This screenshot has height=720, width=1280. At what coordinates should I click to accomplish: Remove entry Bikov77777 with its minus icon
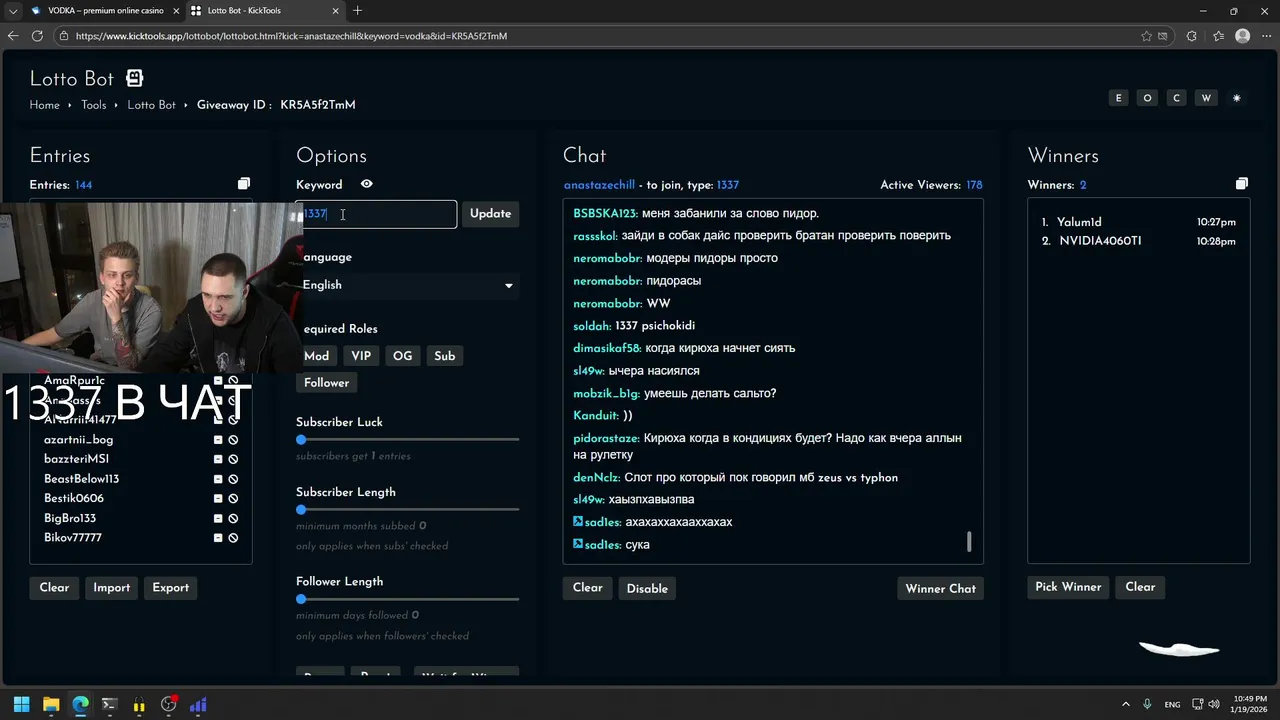click(218, 538)
